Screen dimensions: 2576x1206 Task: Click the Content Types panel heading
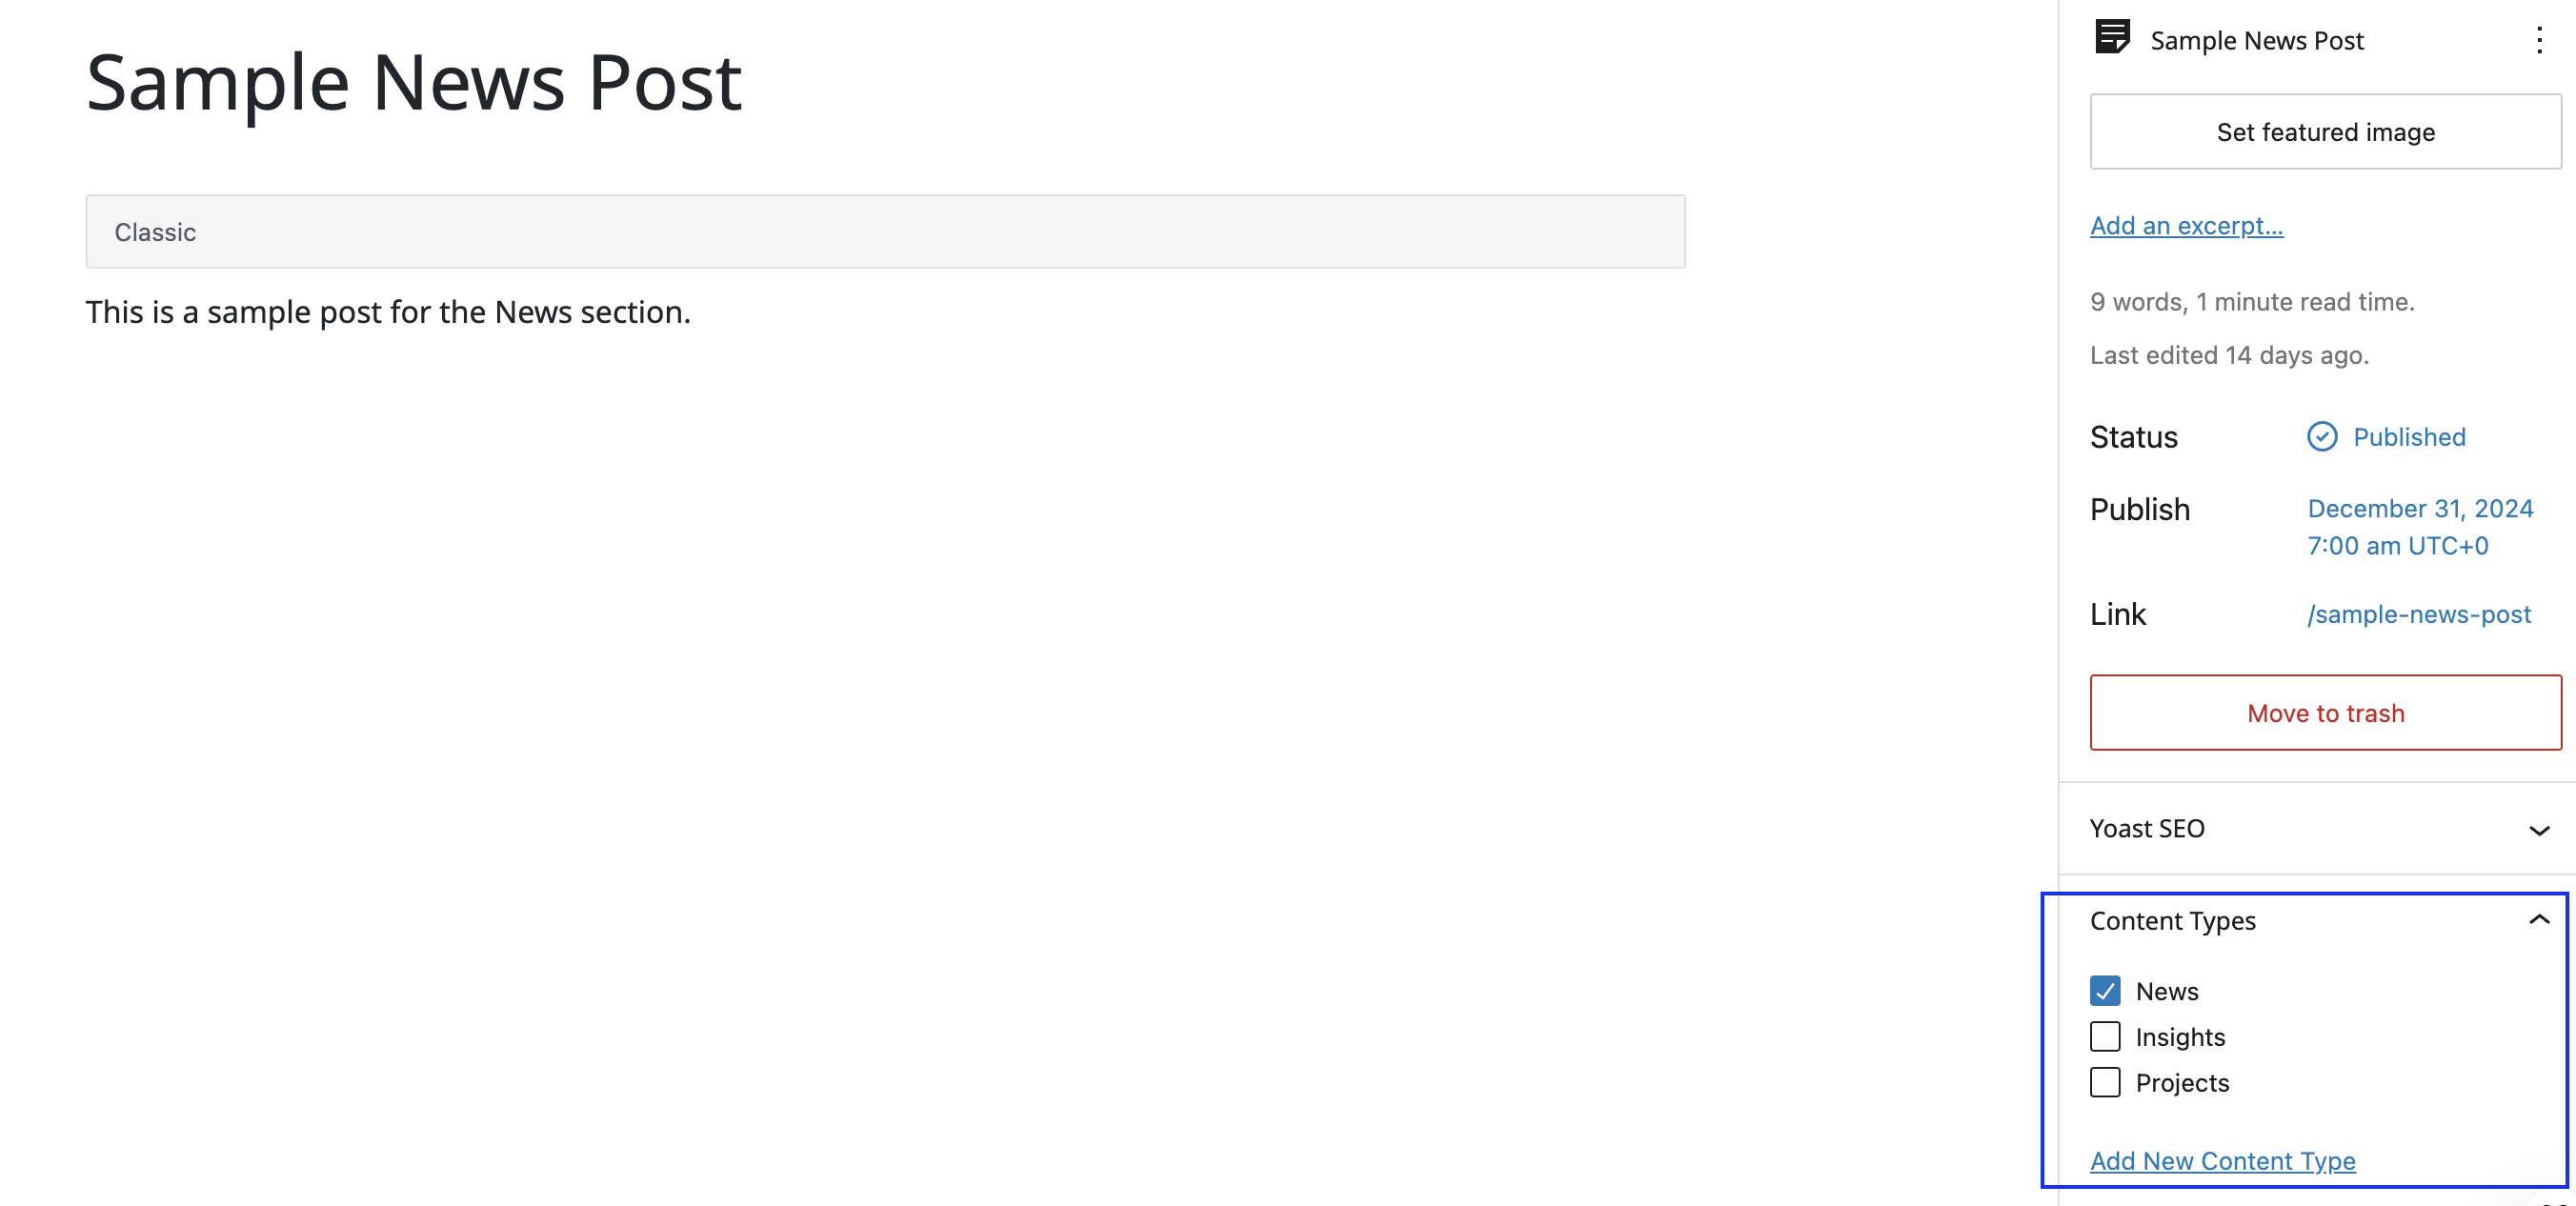[x=2172, y=921]
